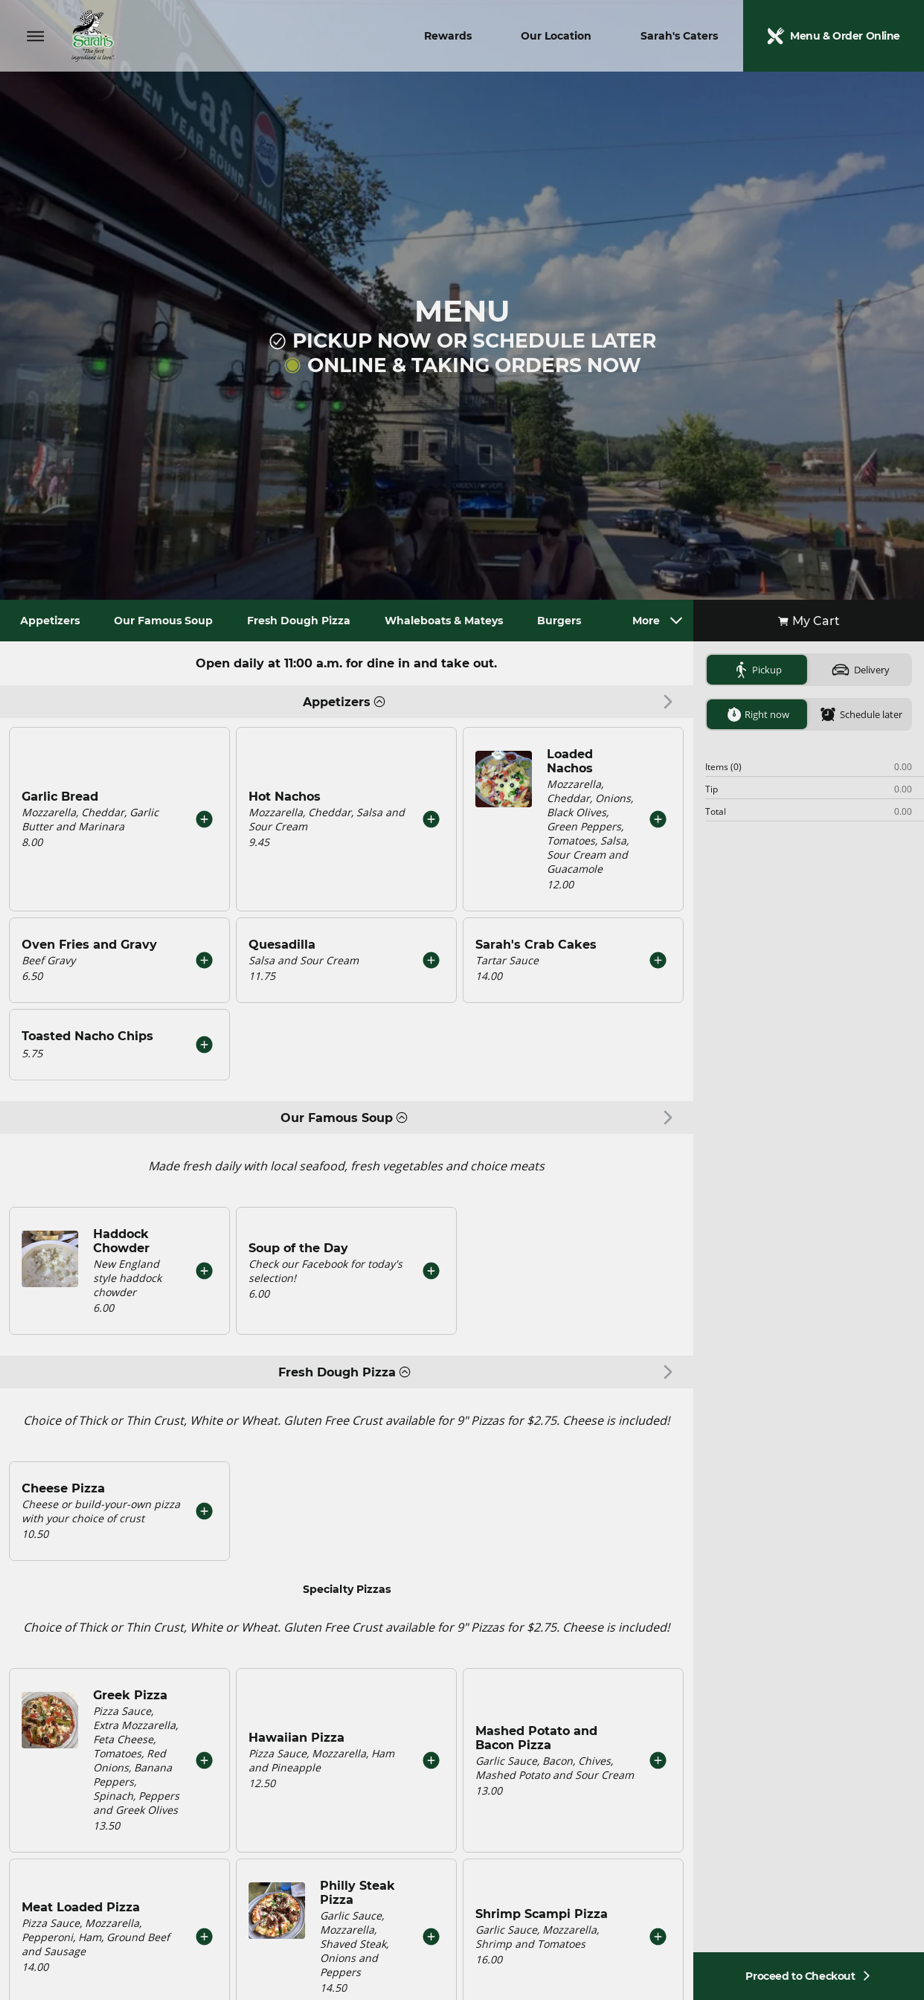Add Hot Nachos to cart
This screenshot has height=2000, width=924.
pos(431,819)
